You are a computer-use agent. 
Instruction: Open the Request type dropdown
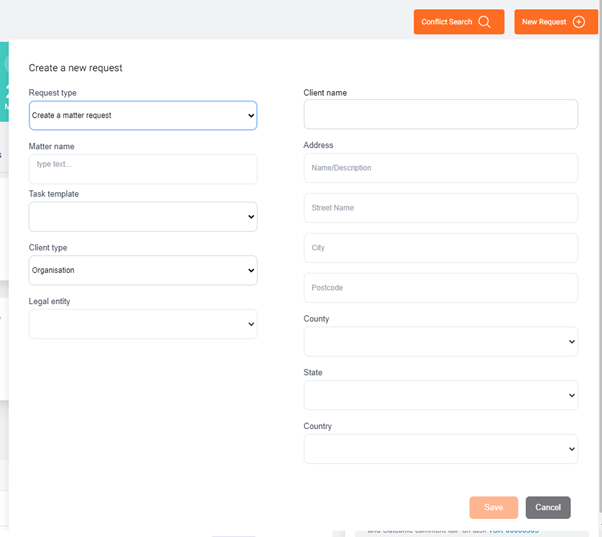pos(143,115)
